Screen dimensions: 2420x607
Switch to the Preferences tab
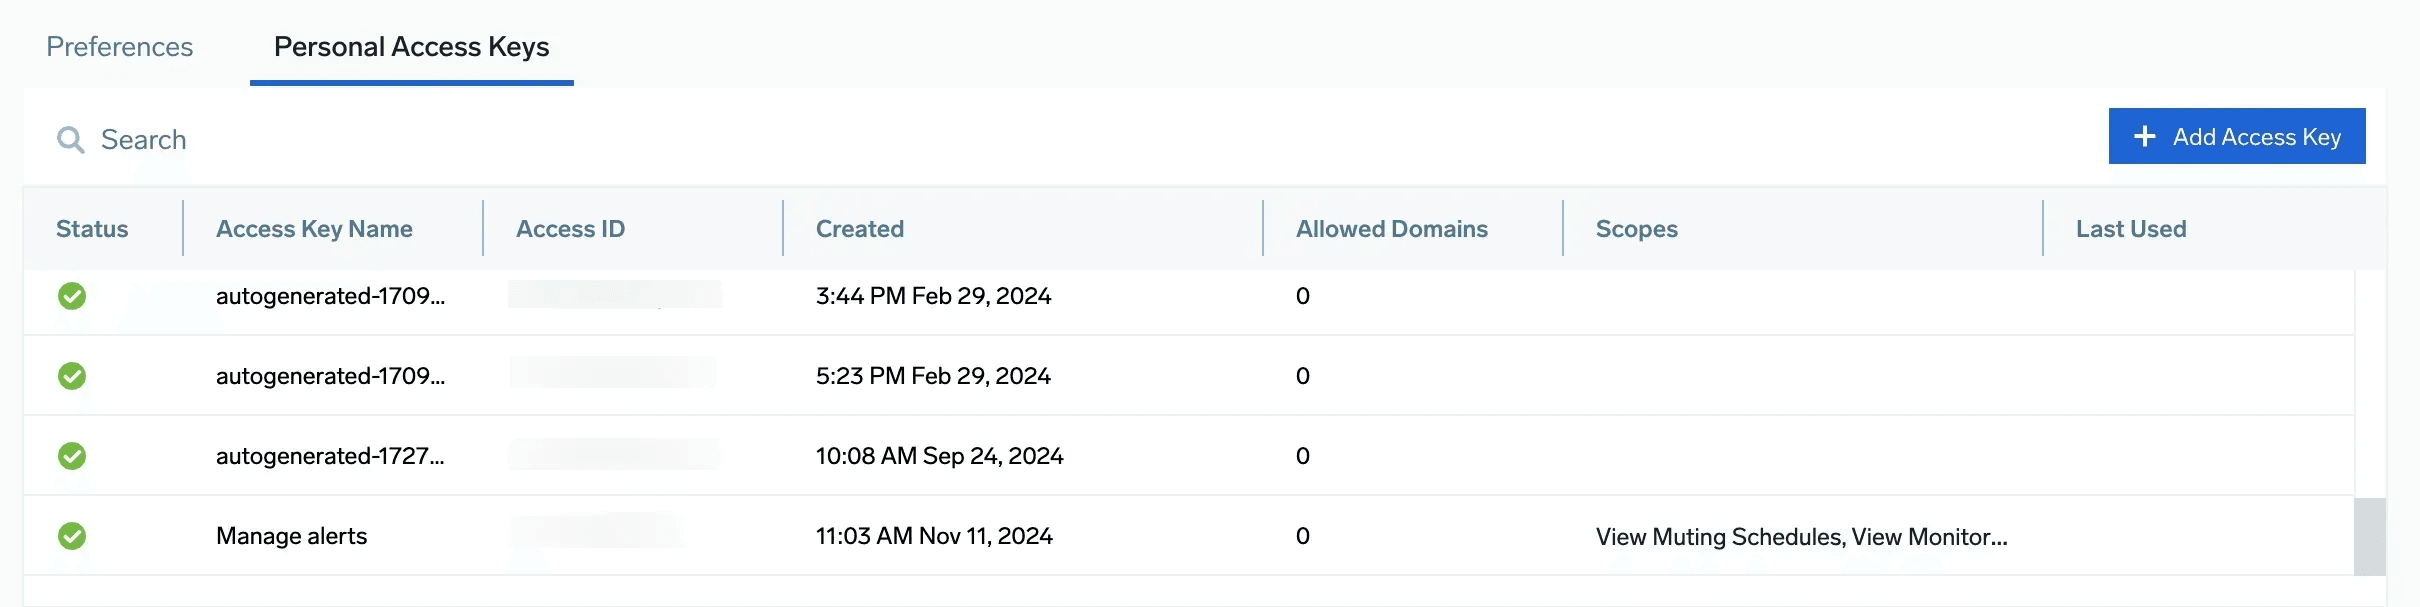[x=120, y=47]
